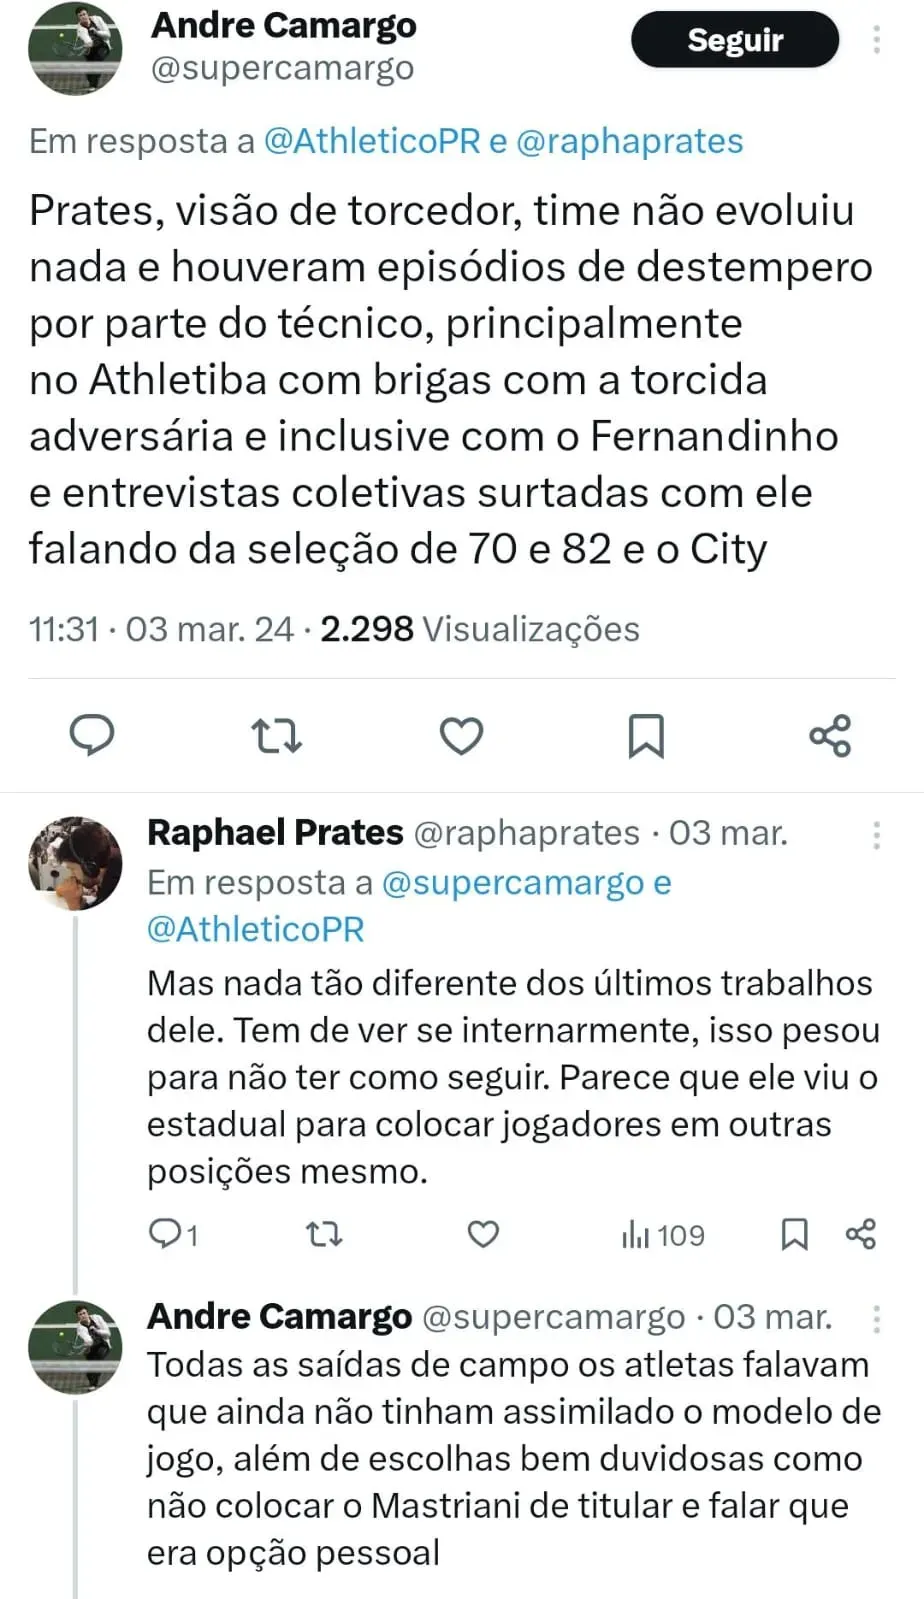Viewport: 924px width, 1599px height.
Task: Bookmark Raphael Prates' reply
Action: 794,1234
